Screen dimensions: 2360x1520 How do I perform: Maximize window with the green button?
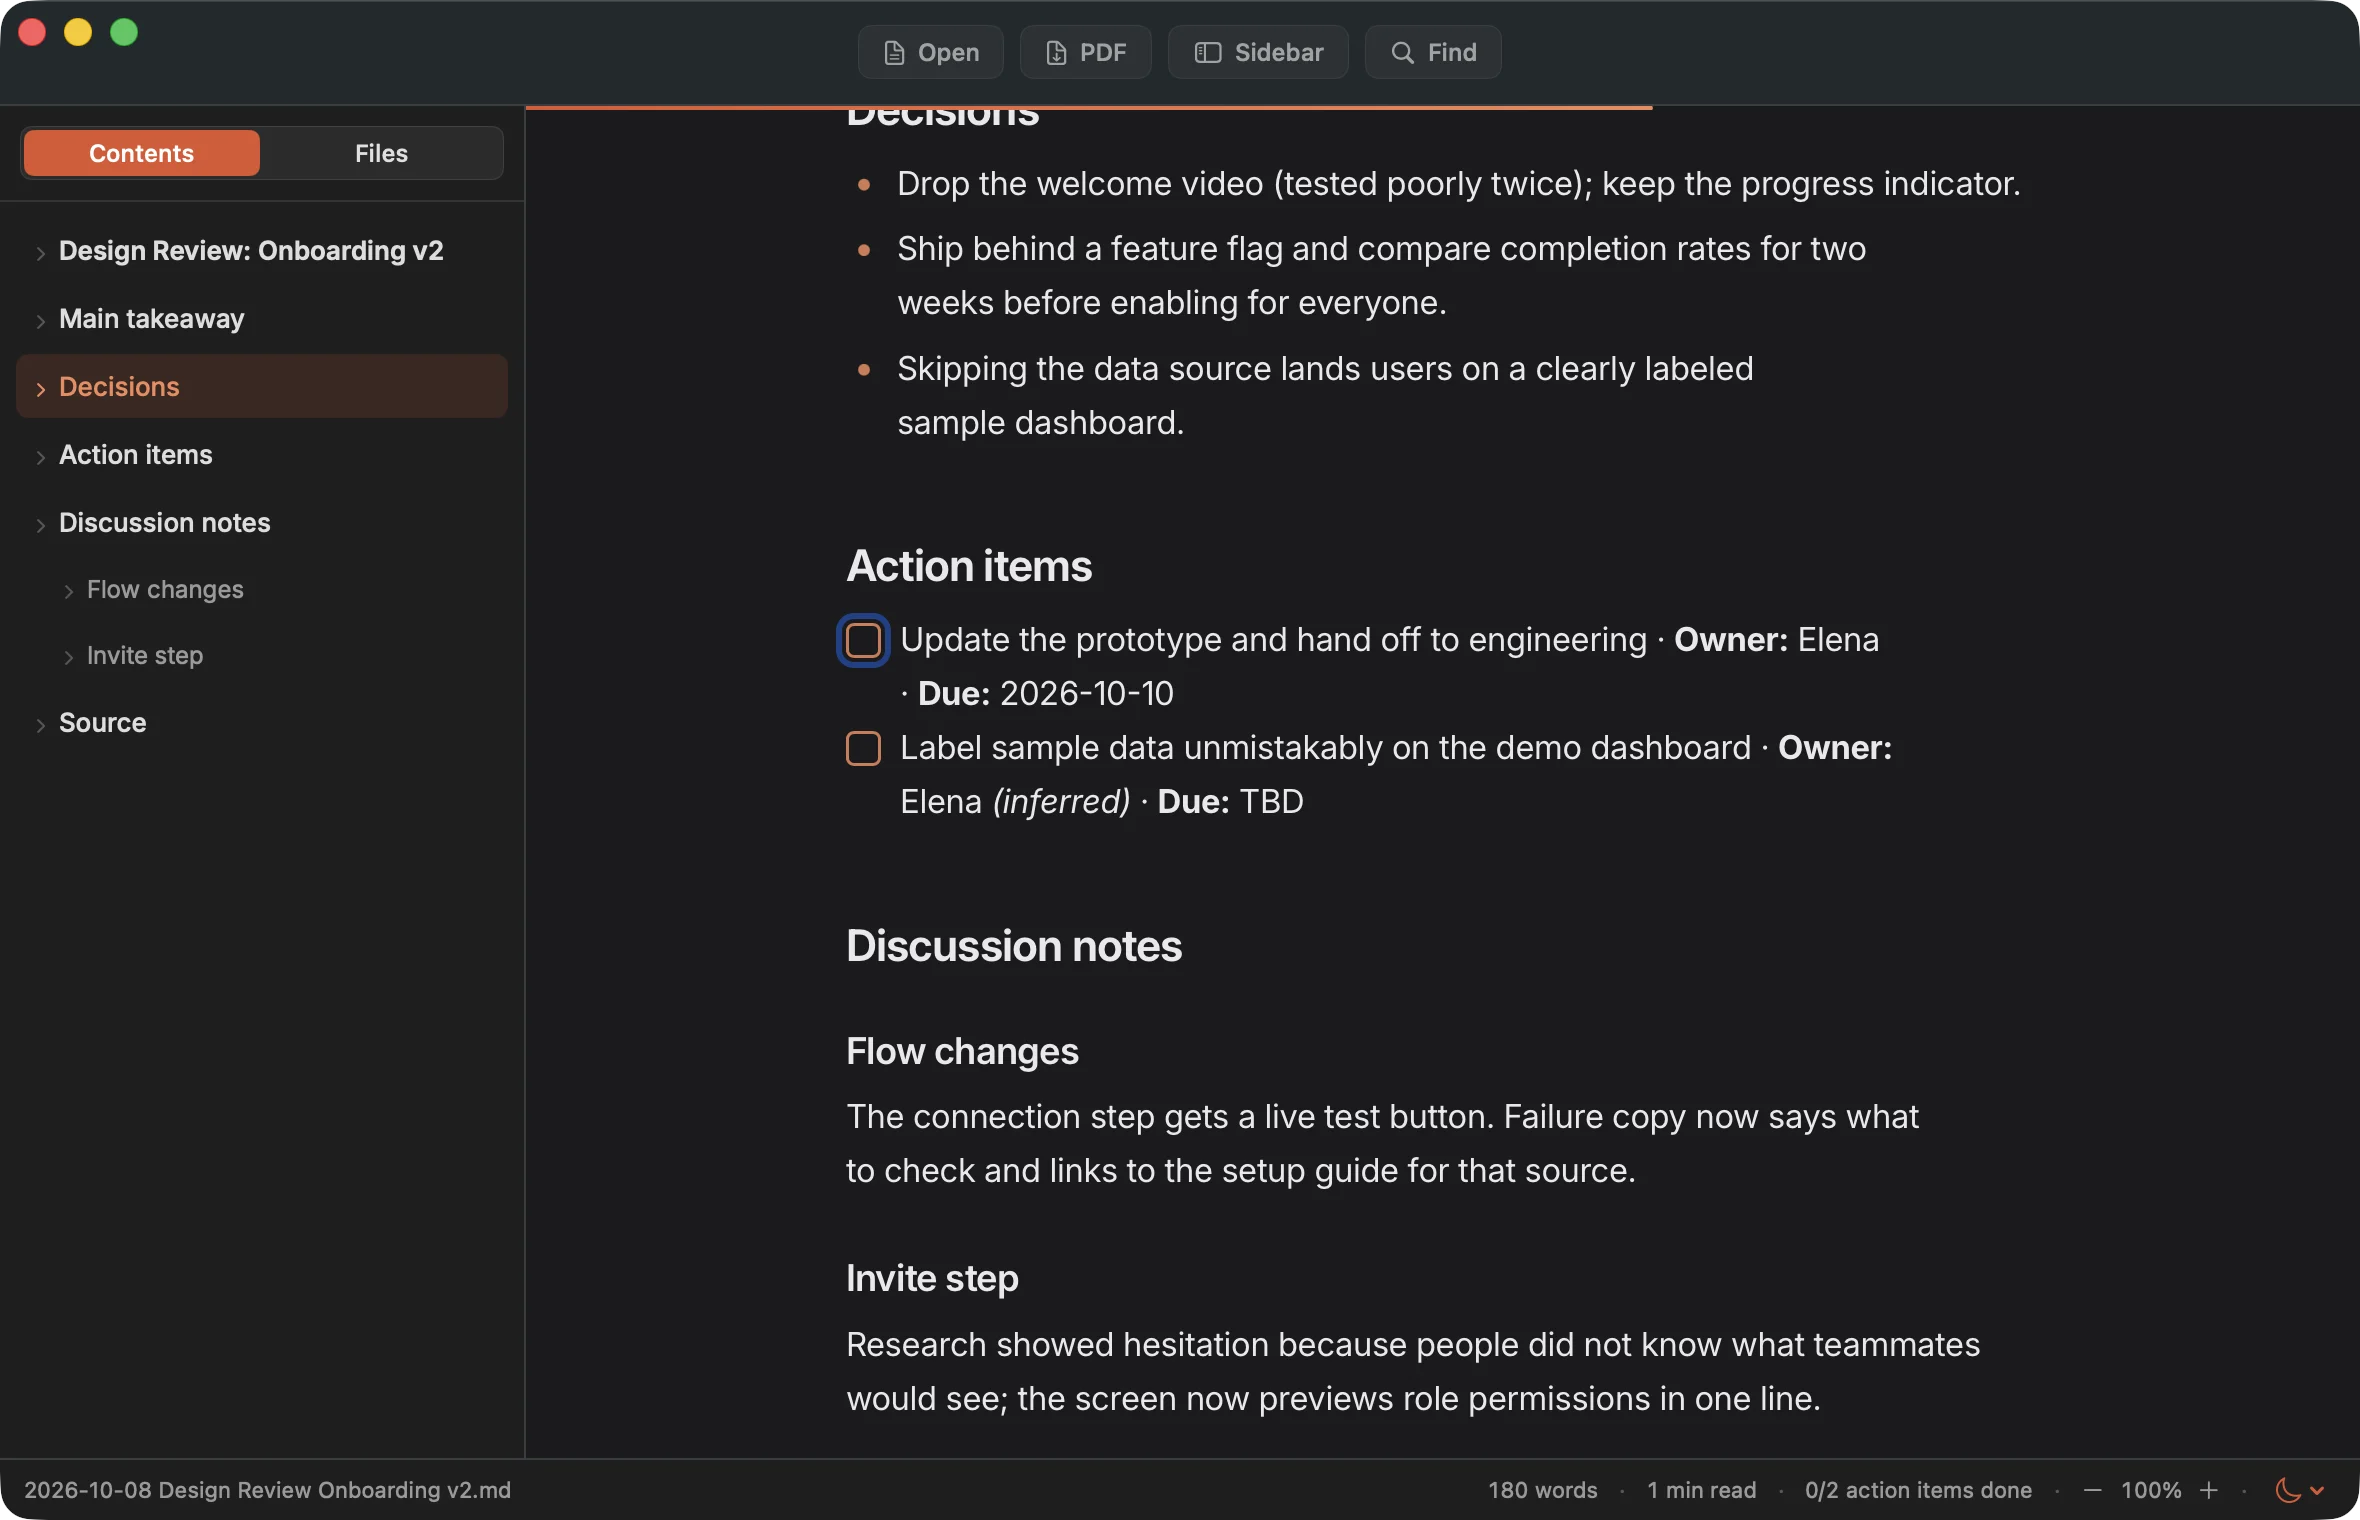click(x=124, y=32)
